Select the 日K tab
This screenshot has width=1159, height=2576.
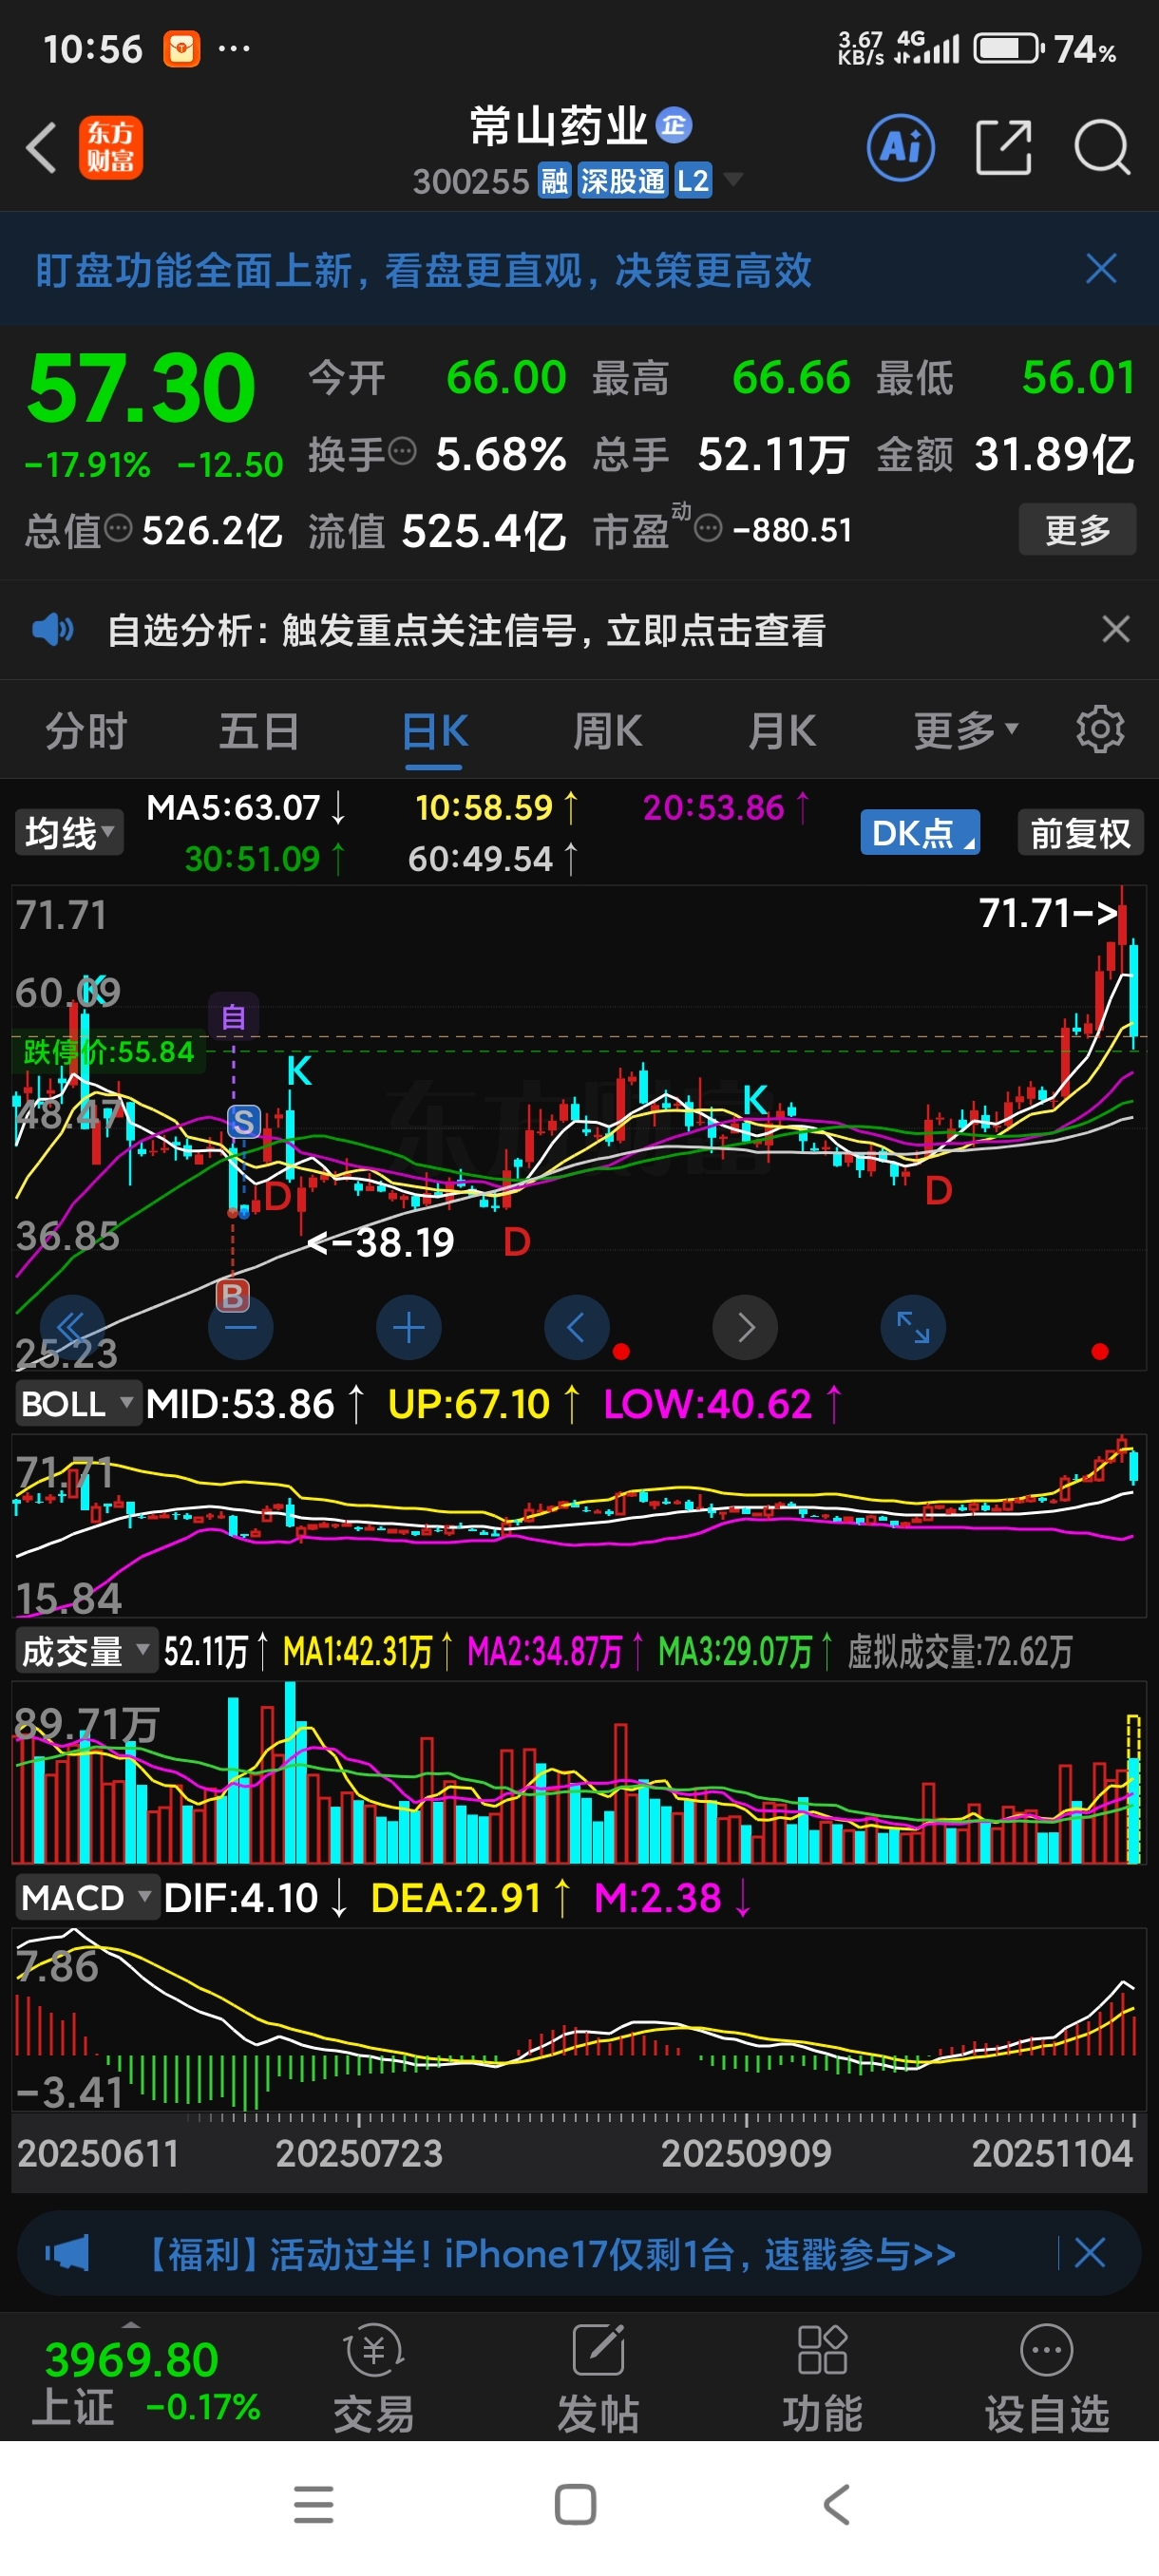pyautogui.click(x=434, y=733)
